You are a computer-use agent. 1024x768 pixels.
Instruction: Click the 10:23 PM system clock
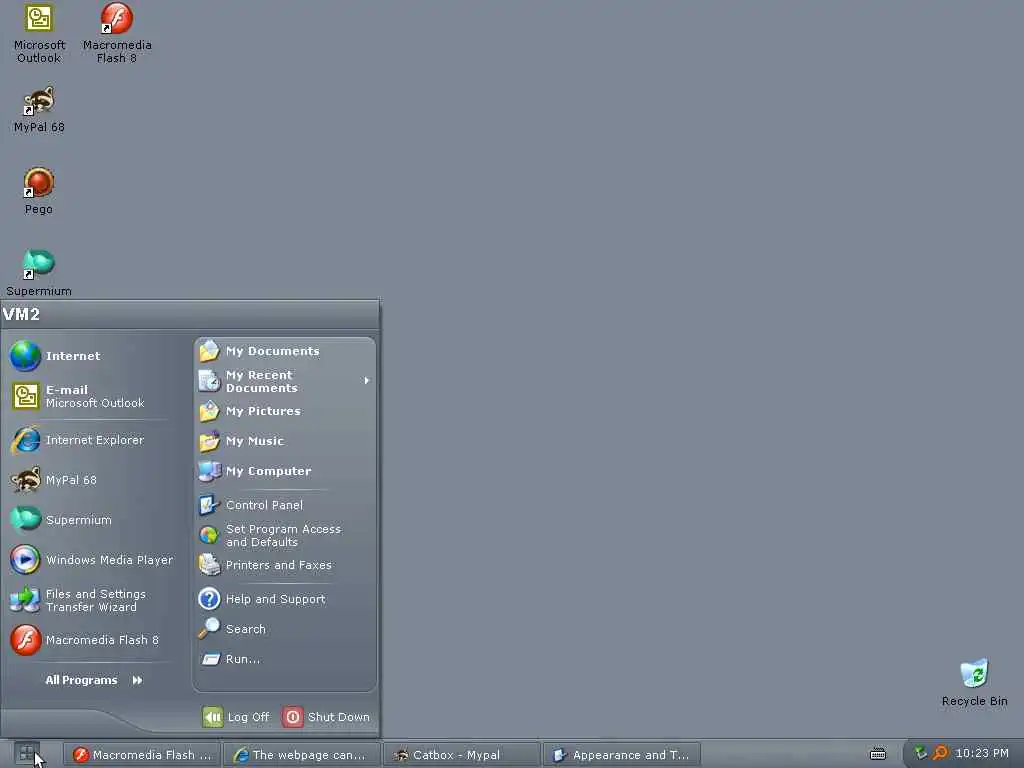(982, 753)
